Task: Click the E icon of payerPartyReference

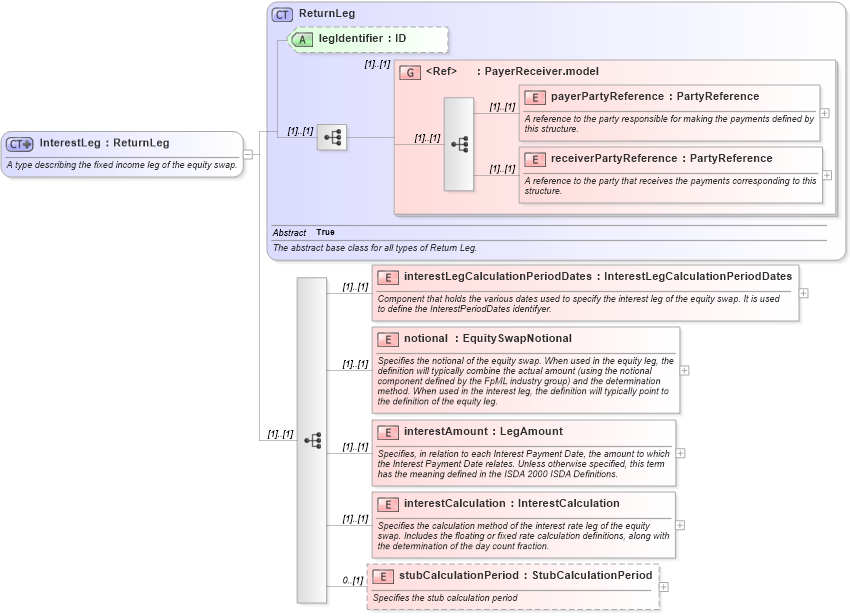Action: 535,98
